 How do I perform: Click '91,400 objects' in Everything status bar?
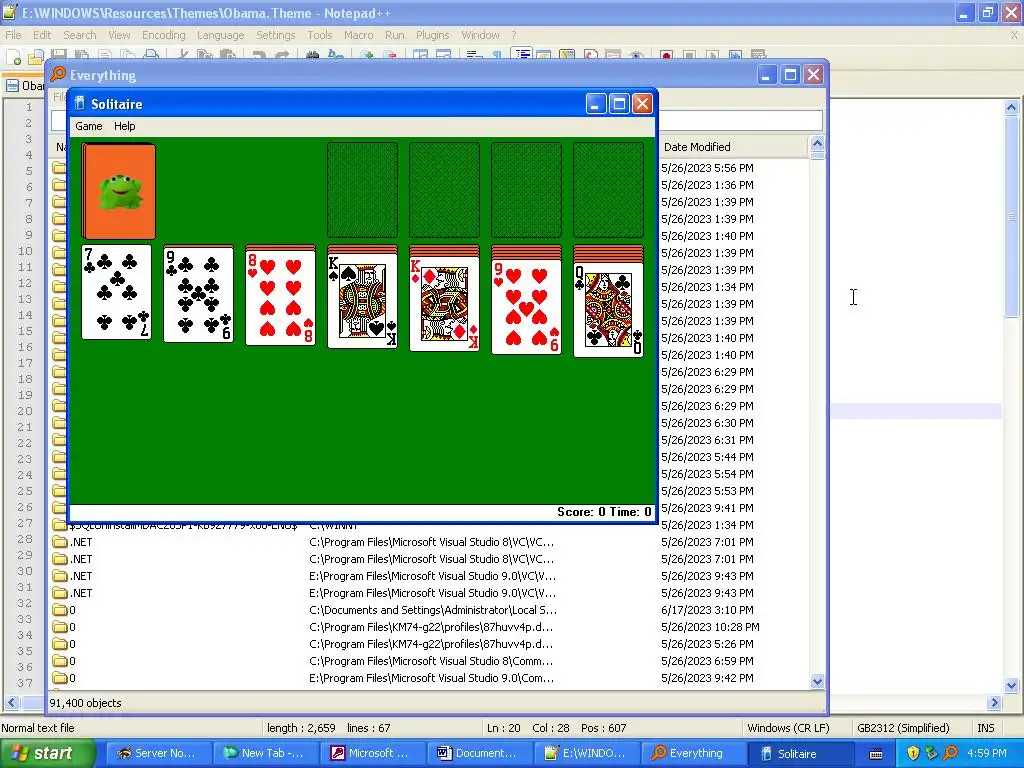click(x=86, y=703)
